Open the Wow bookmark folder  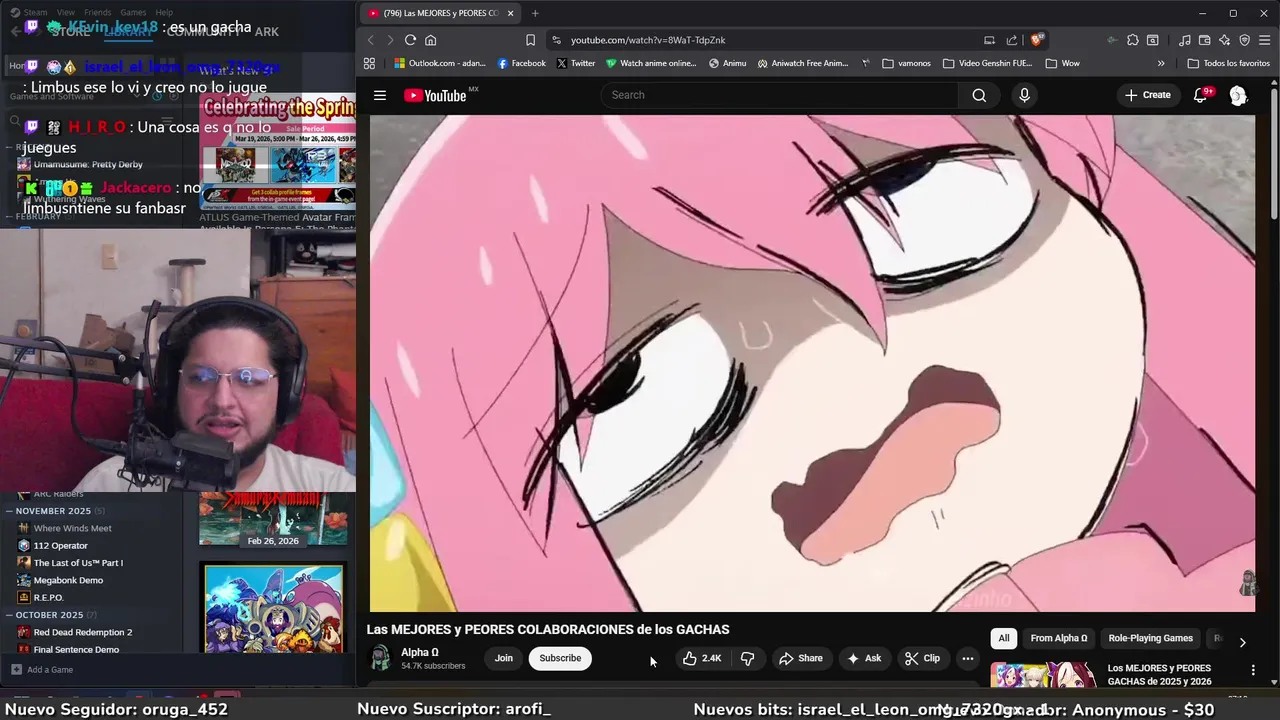pyautogui.click(x=1063, y=63)
